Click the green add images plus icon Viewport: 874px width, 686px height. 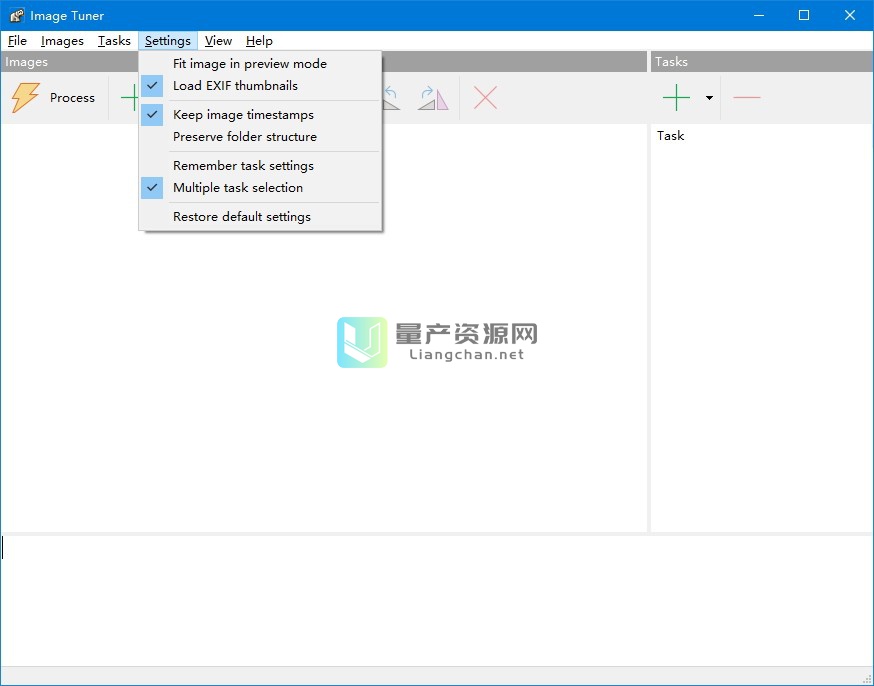click(x=129, y=98)
